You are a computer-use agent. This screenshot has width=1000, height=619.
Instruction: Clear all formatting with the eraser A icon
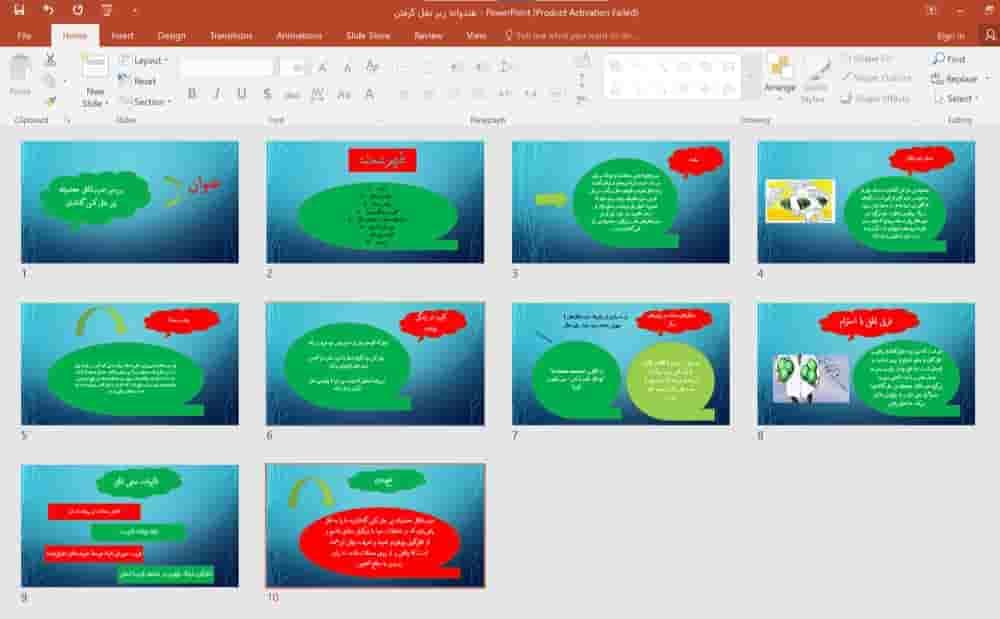(372, 66)
